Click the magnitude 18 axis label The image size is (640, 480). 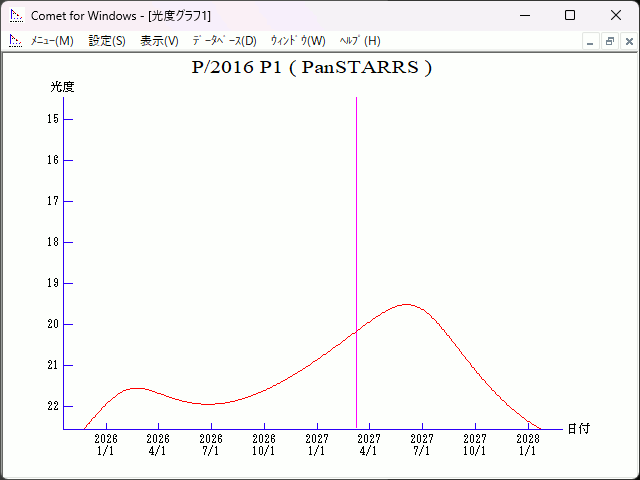[x=53, y=242]
